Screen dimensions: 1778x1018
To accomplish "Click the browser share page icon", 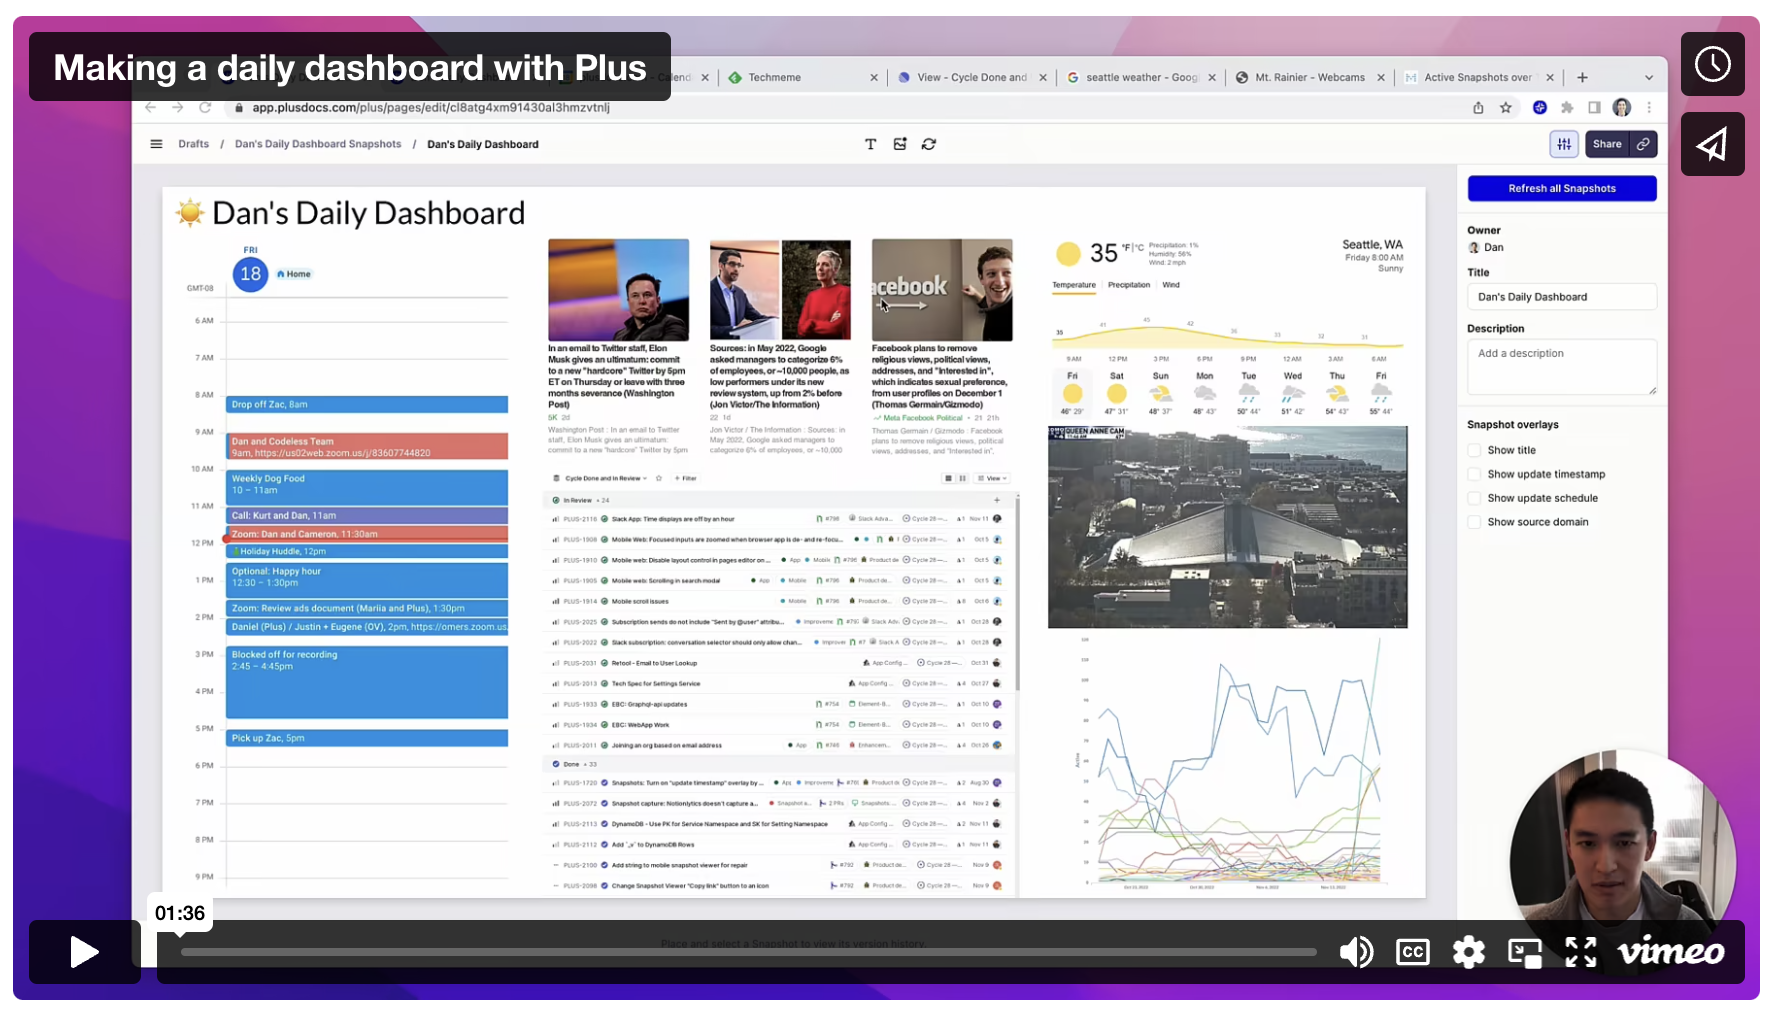I will point(1478,108).
